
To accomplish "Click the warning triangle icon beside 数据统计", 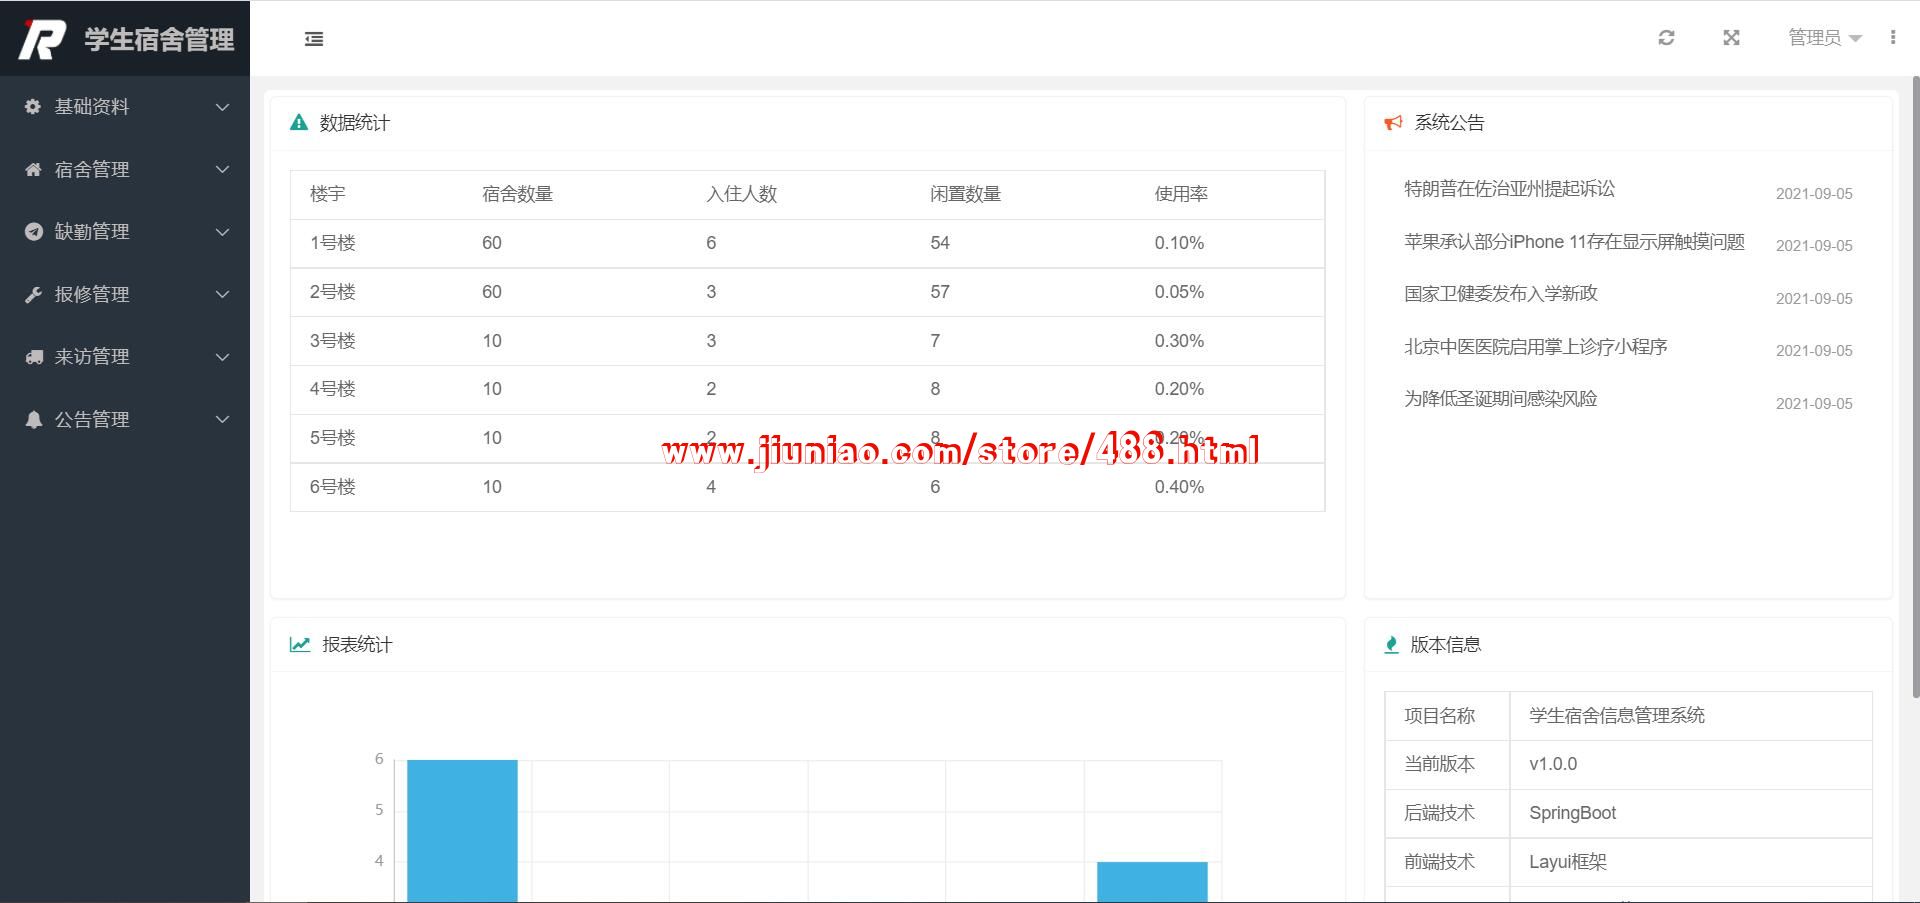I will pyautogui.click(x=299, y=123).
